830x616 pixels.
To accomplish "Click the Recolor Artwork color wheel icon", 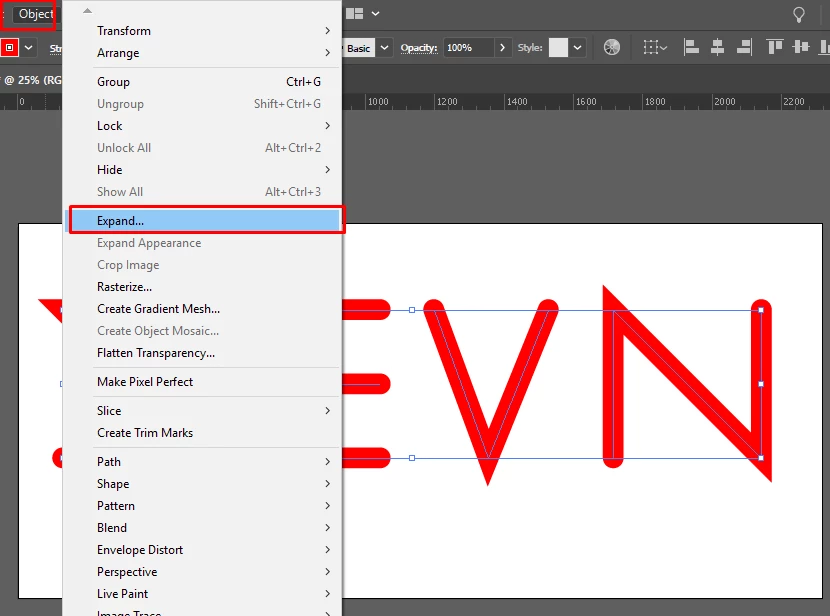I will [611, 48].
